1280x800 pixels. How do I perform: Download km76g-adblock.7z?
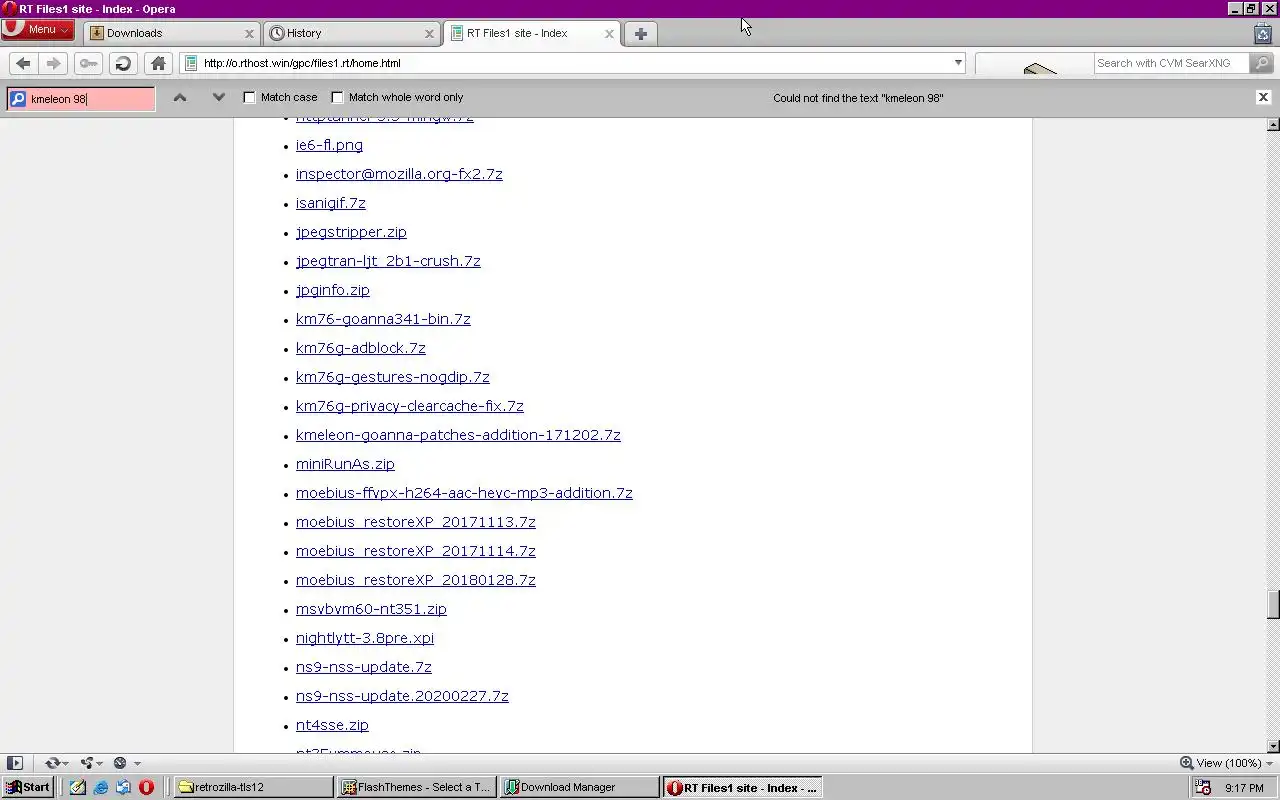tap(361, 348)
